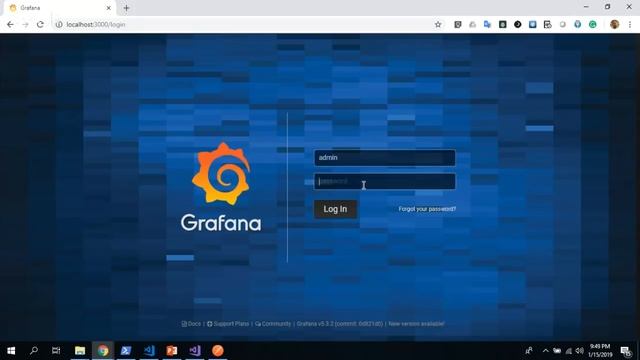640x360 pixels.
Task: Open the Docs footer link
Action: (191, 324)
